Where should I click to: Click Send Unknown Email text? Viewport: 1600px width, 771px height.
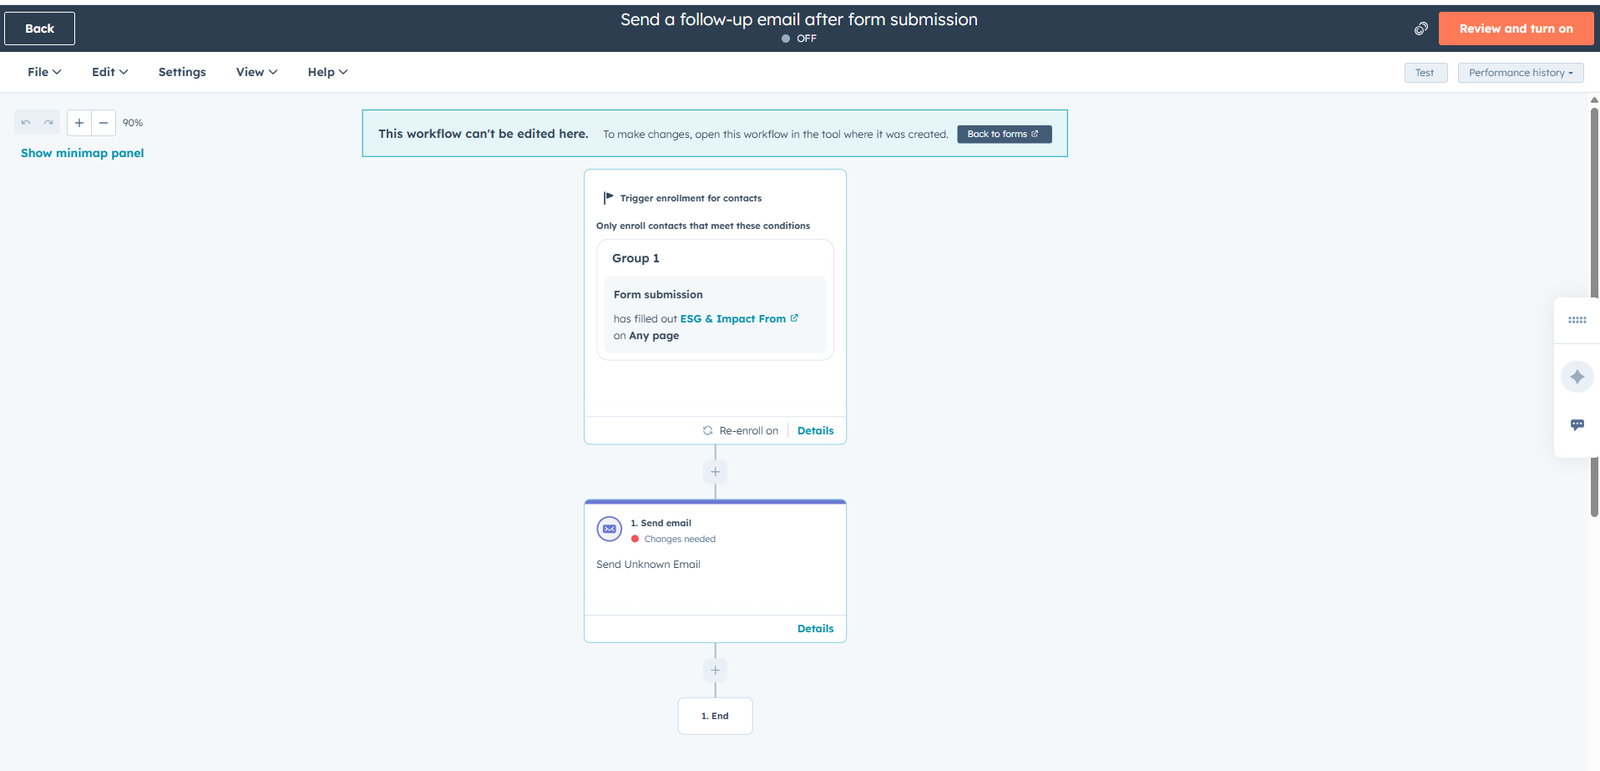[648, 565]
